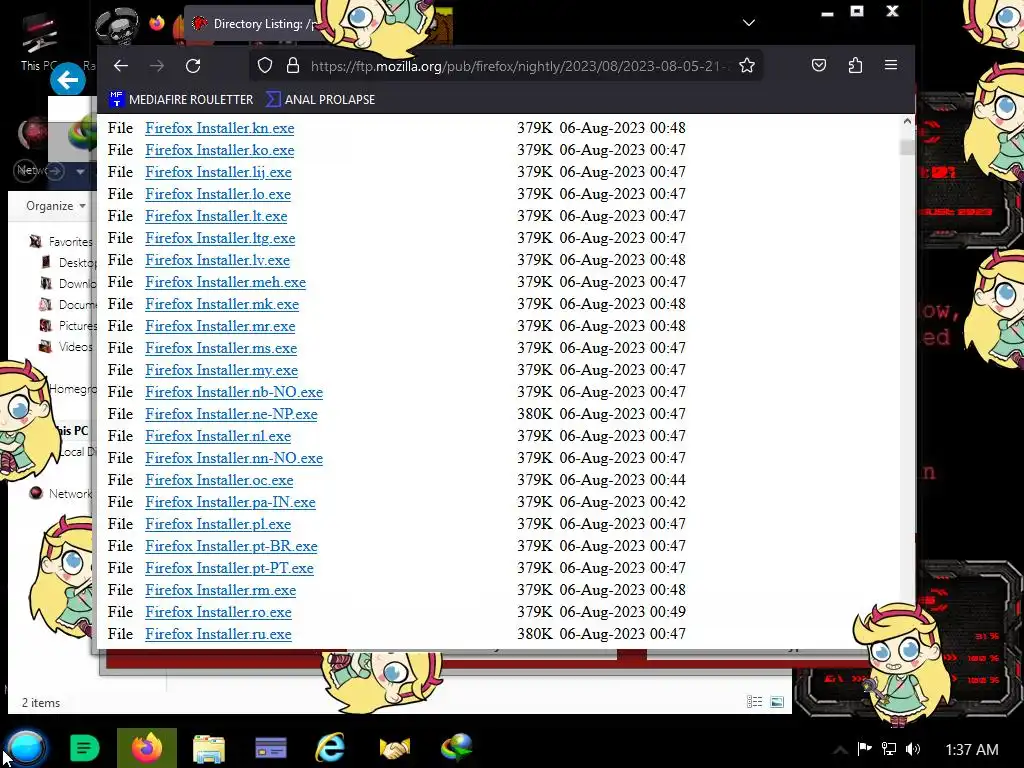The image size is (1024, 768).
Task: Click Firefox Installer.pt-BR.exe
Action: pos(231,546)
